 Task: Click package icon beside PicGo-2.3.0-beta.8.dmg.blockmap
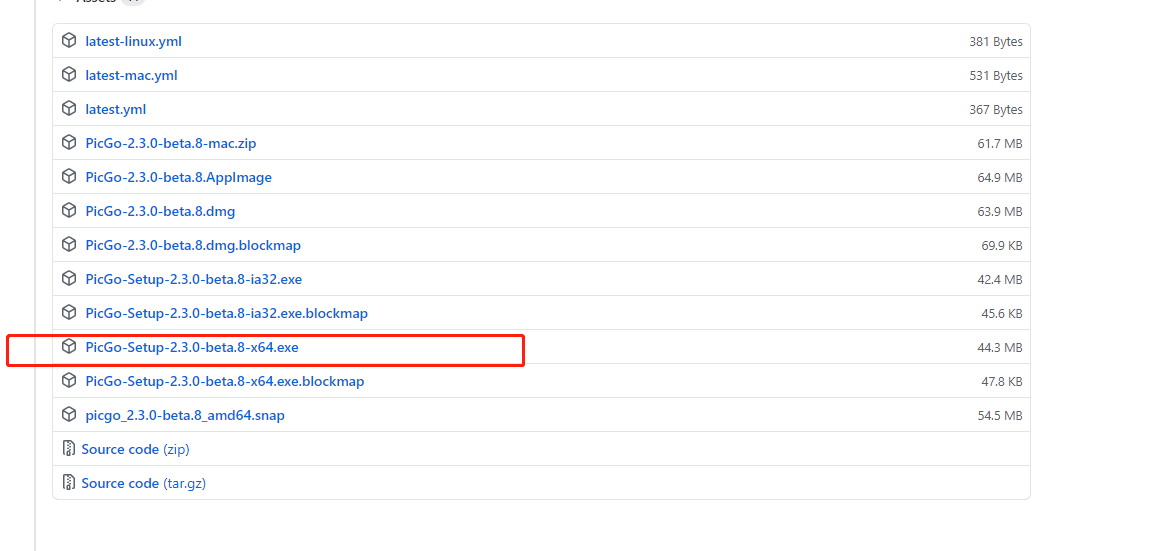[69, 245]
